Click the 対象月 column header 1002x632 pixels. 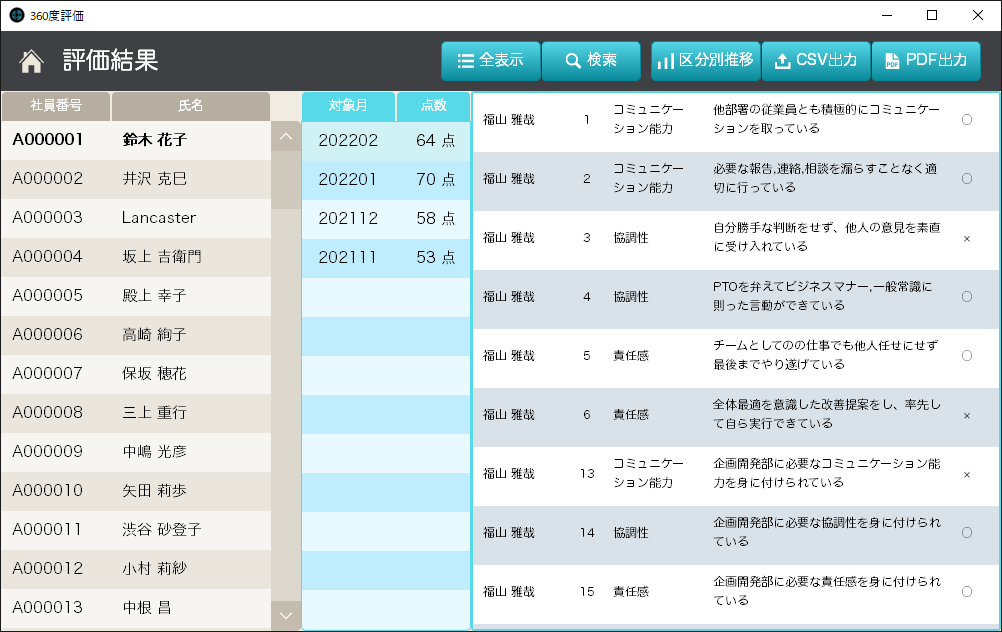348,106
